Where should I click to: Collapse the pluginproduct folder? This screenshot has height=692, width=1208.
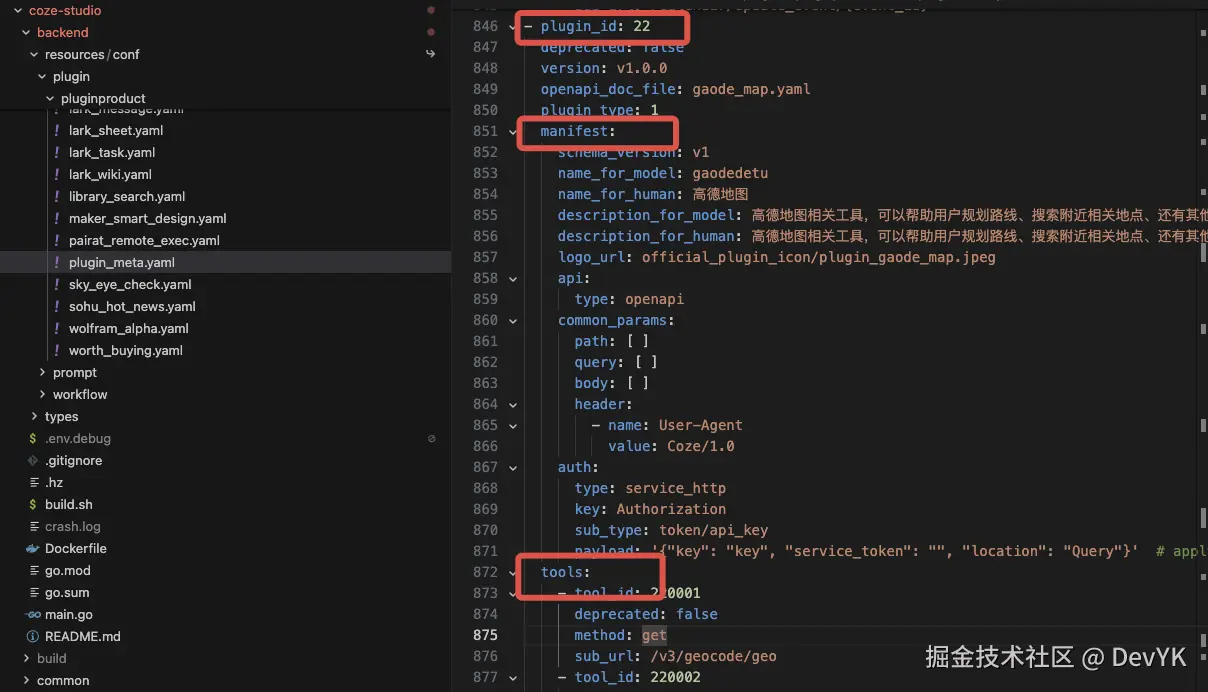pos(50,99)
